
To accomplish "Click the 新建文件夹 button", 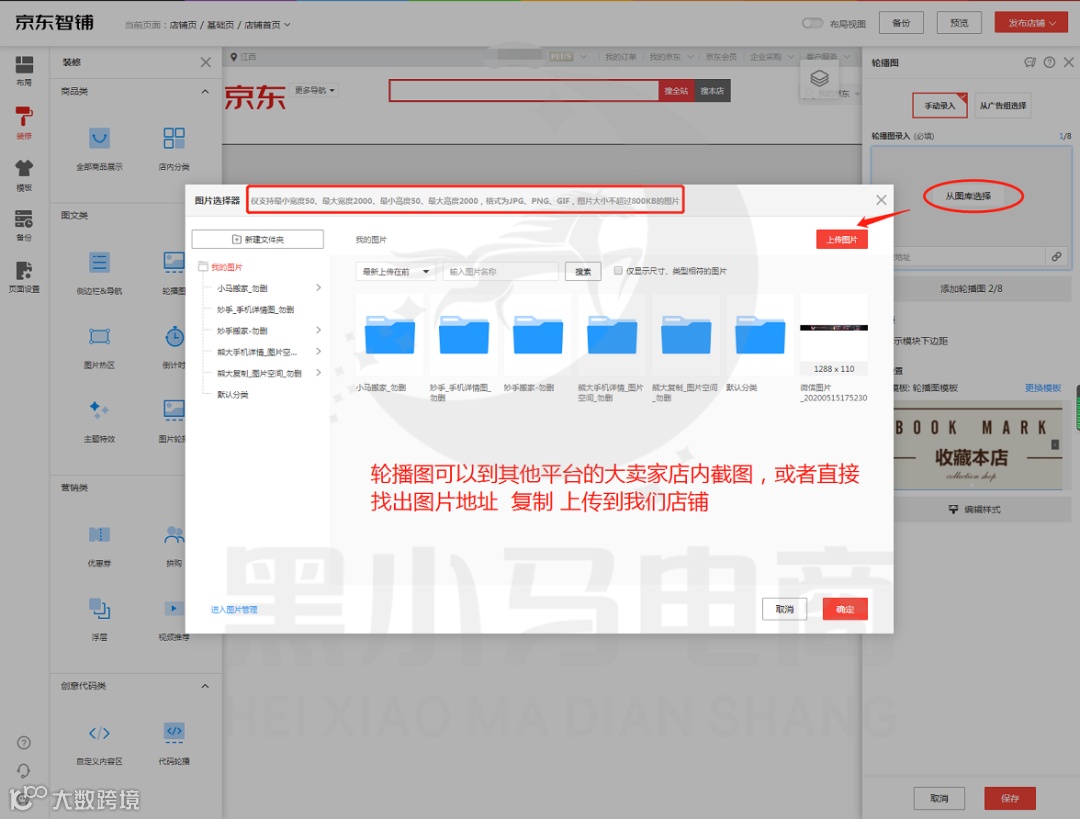I will coord(258,239).
